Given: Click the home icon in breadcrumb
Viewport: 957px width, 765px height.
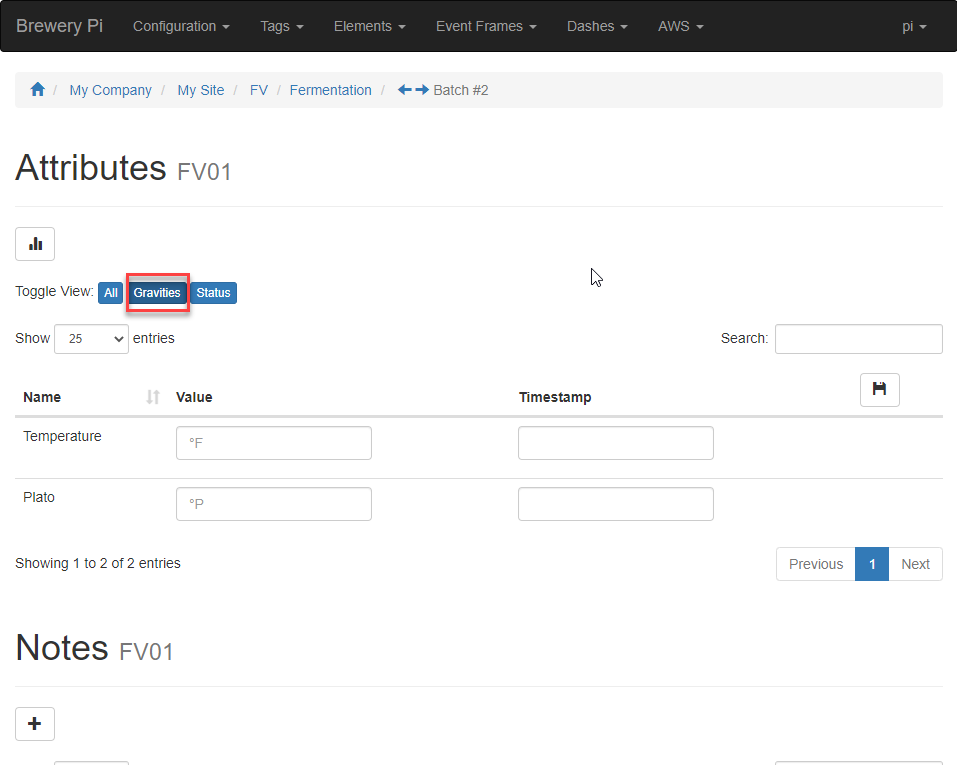Looking at the screenshot, I should coord(37,90).
